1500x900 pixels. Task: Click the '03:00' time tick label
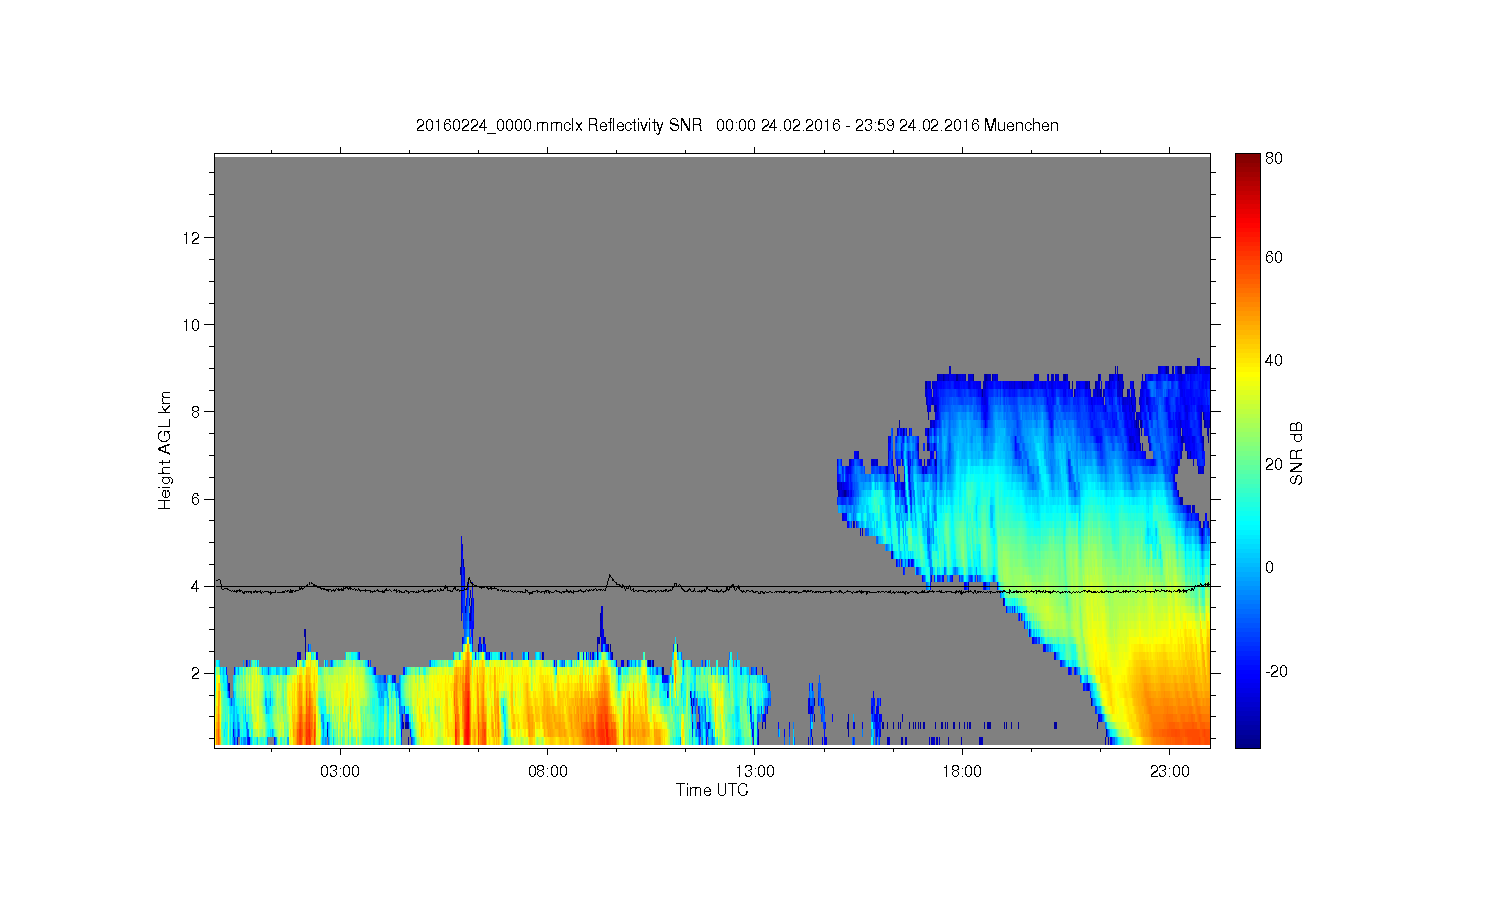pyautogui.click(x=340, y=772)
